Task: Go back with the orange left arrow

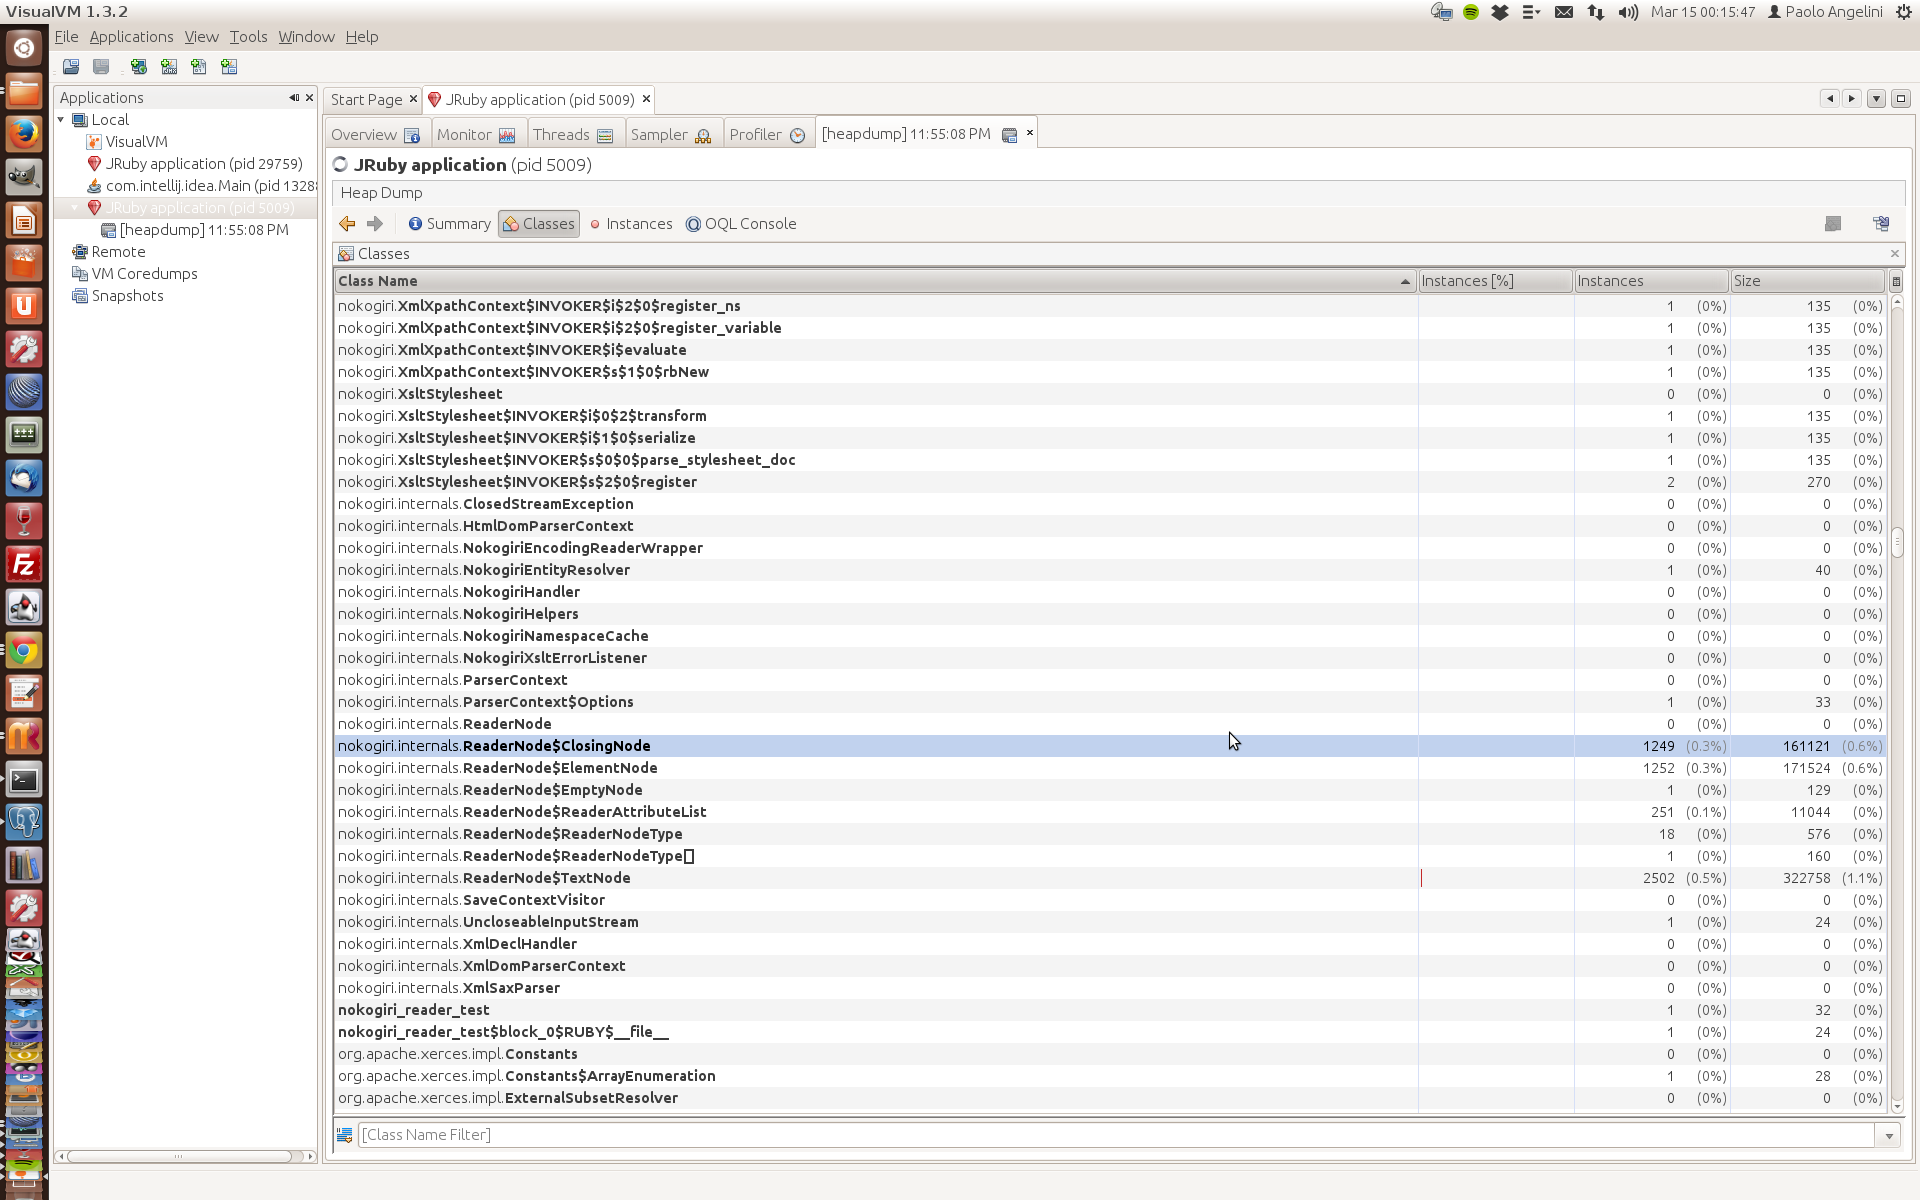Action: pyautogui.click(x=347, y=224)
